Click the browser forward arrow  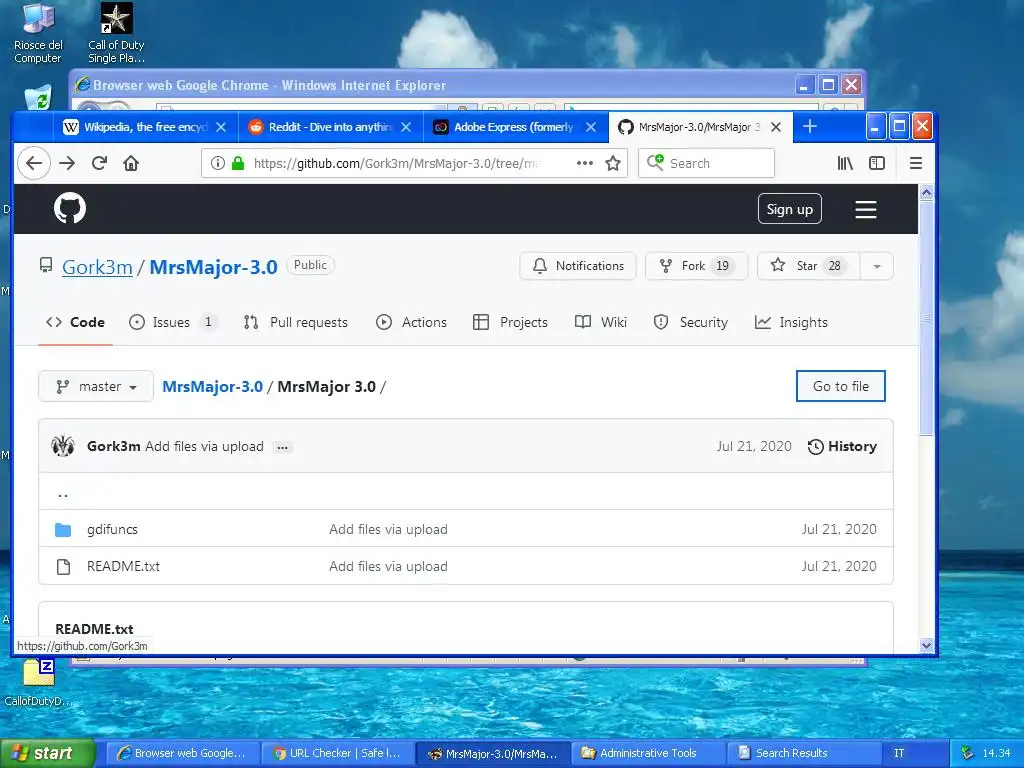(x=67, y=163)
